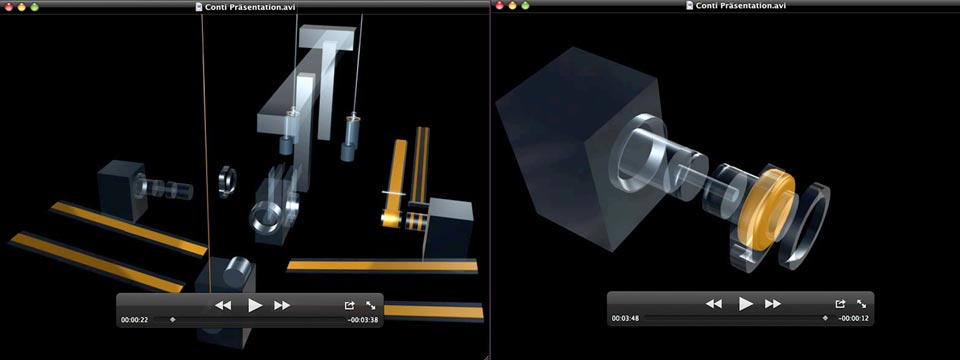Toggle the remaining time display showing -00:00:12
The image size is (960, 360).
(854, 318)
